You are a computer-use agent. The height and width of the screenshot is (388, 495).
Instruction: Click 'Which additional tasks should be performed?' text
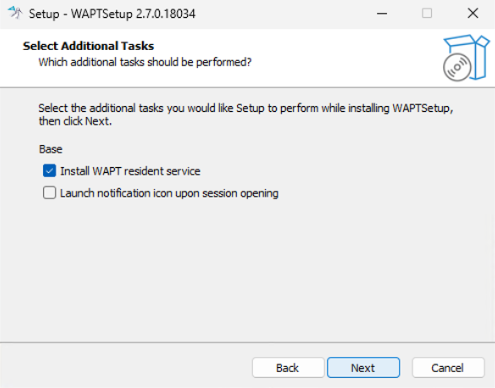[x=145, y=62]
